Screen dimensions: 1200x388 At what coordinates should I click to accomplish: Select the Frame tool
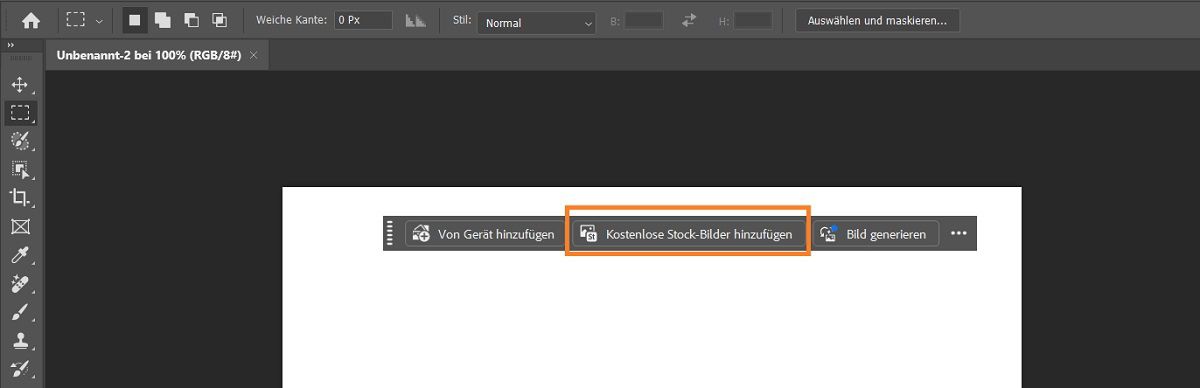tap(20, 226)
